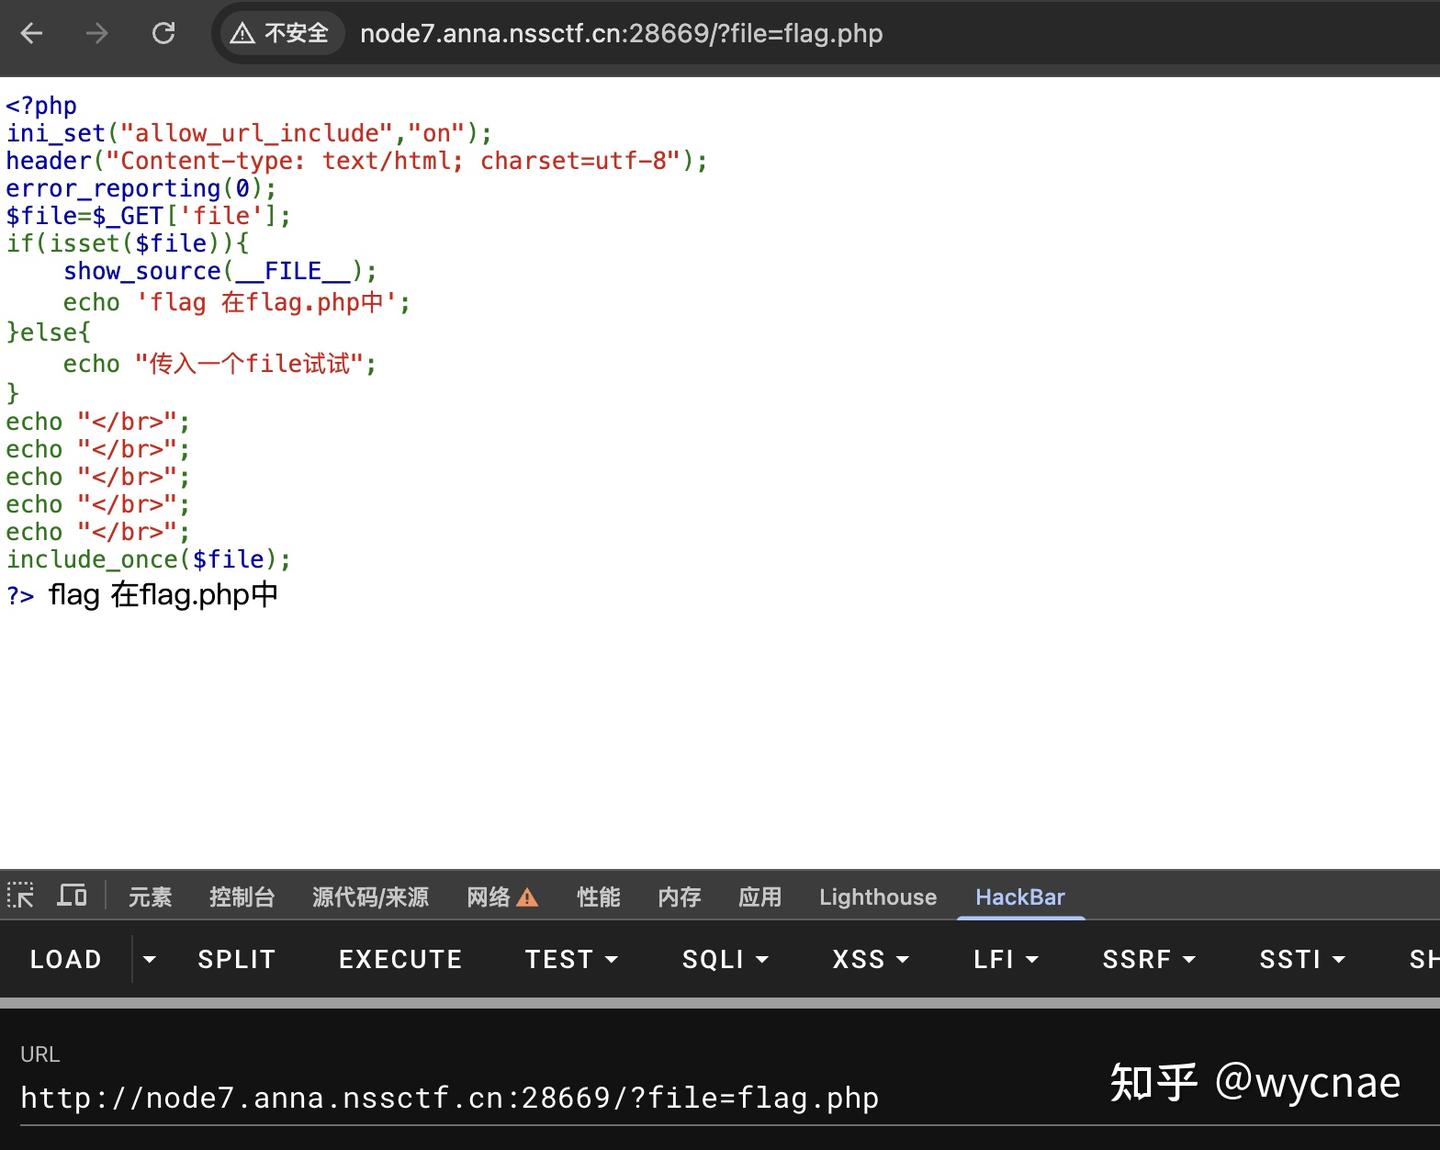Select the Lighthouse panel tab
This screenshot has width=1440, height=1150.
pos(877,897)
